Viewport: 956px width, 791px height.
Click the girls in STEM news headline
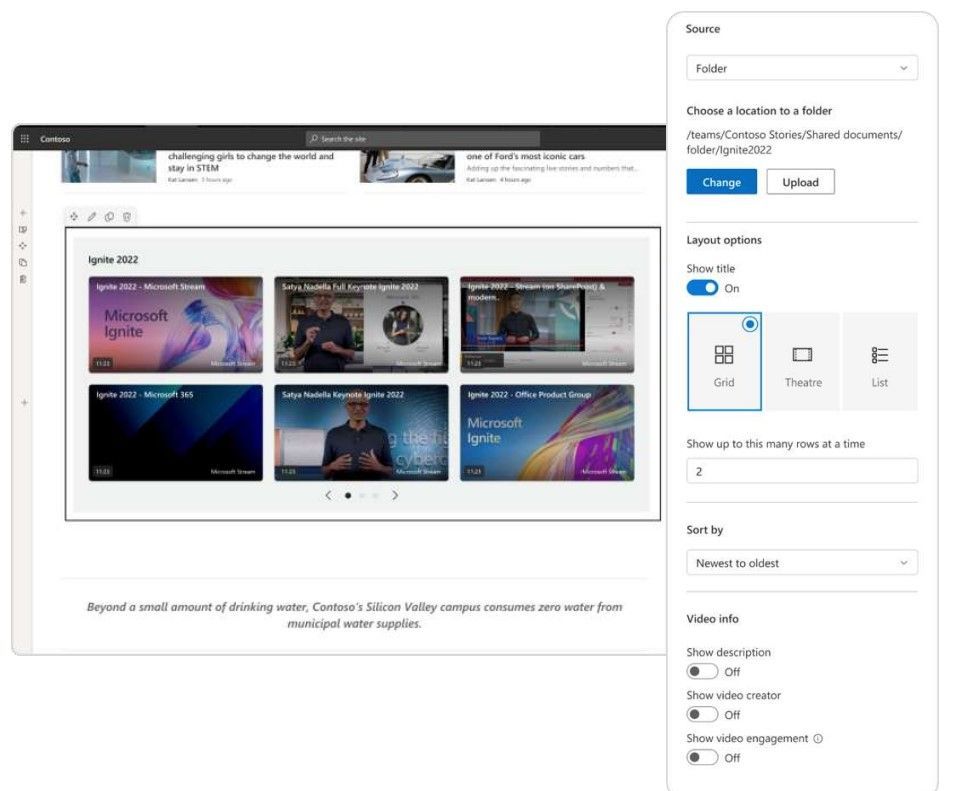tap(251, 162)
